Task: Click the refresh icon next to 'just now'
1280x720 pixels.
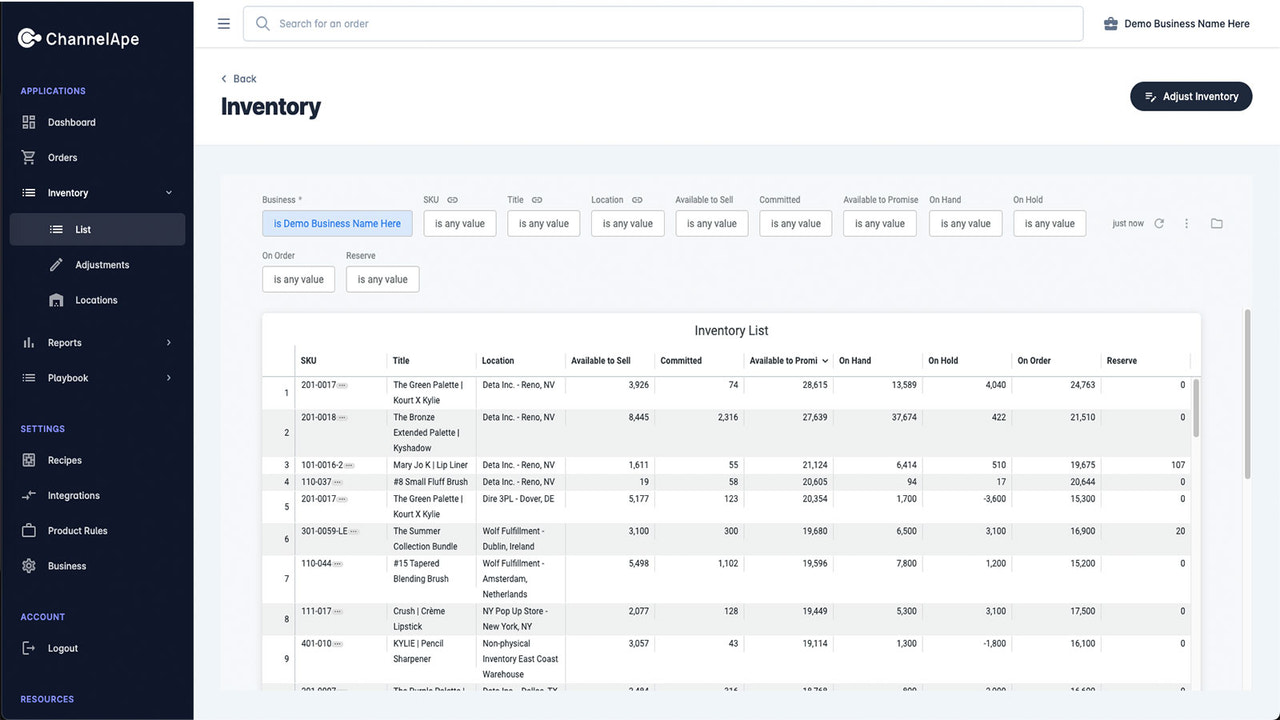Action: (1159, 223)
